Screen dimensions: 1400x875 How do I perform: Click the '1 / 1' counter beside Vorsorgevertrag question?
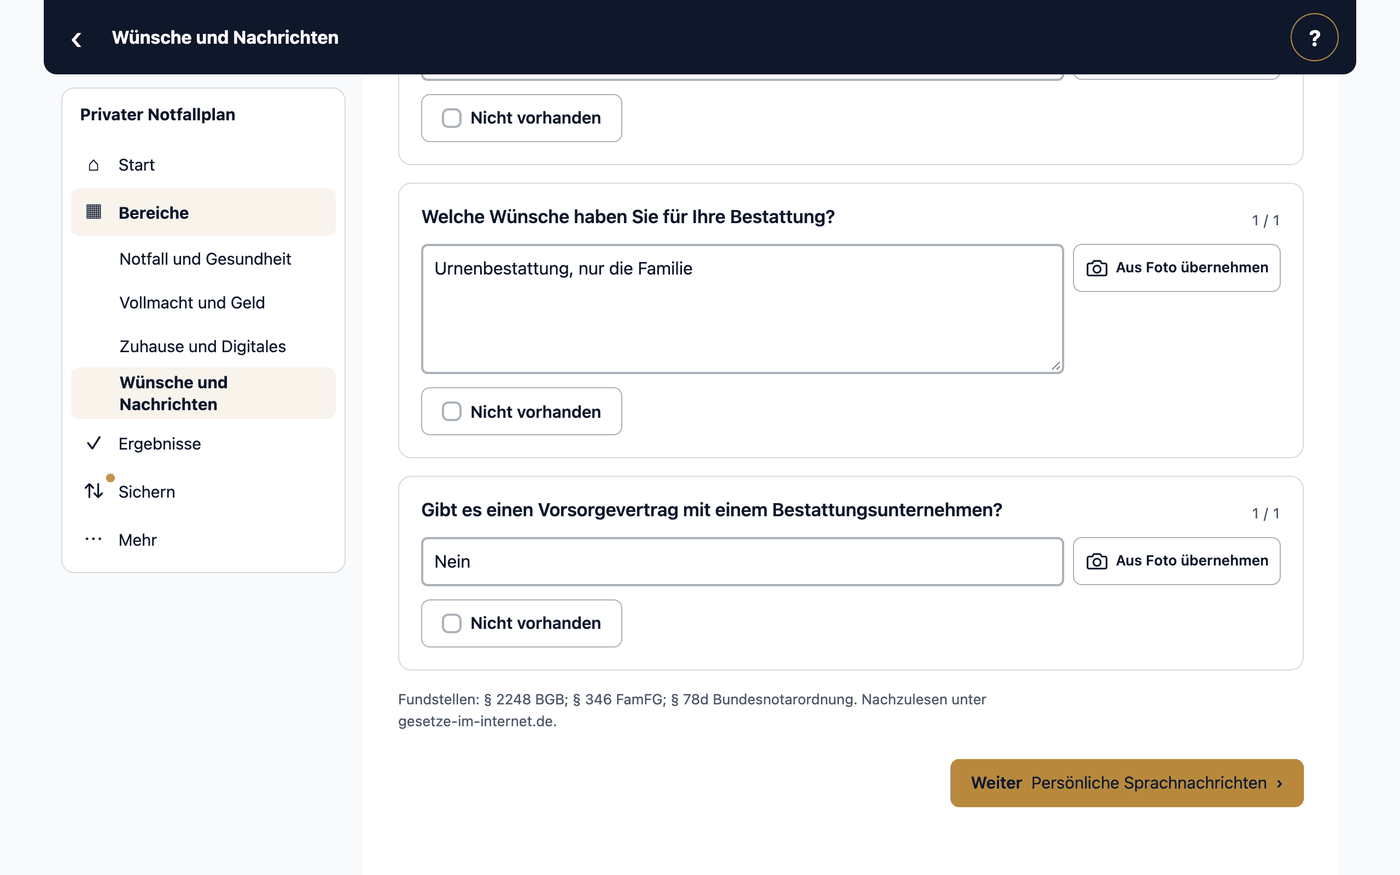point(1265,513)
